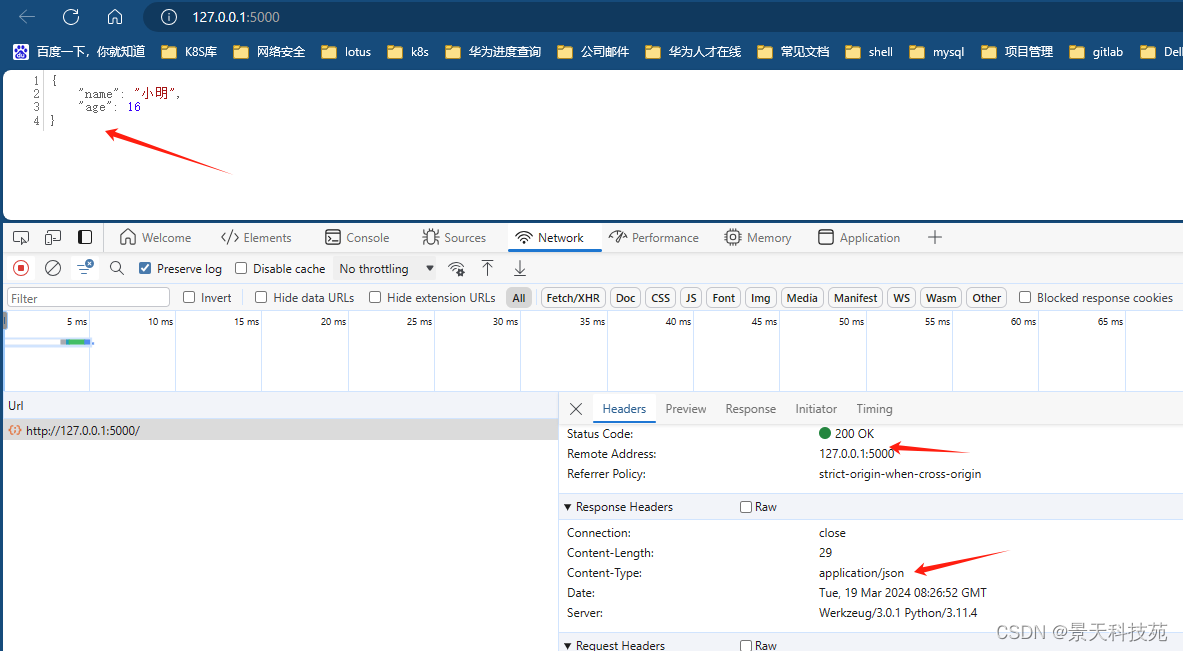This screenshot has width=1183, height=651.
Task: Filter requests by Doc
Action: tap(625, 298)
